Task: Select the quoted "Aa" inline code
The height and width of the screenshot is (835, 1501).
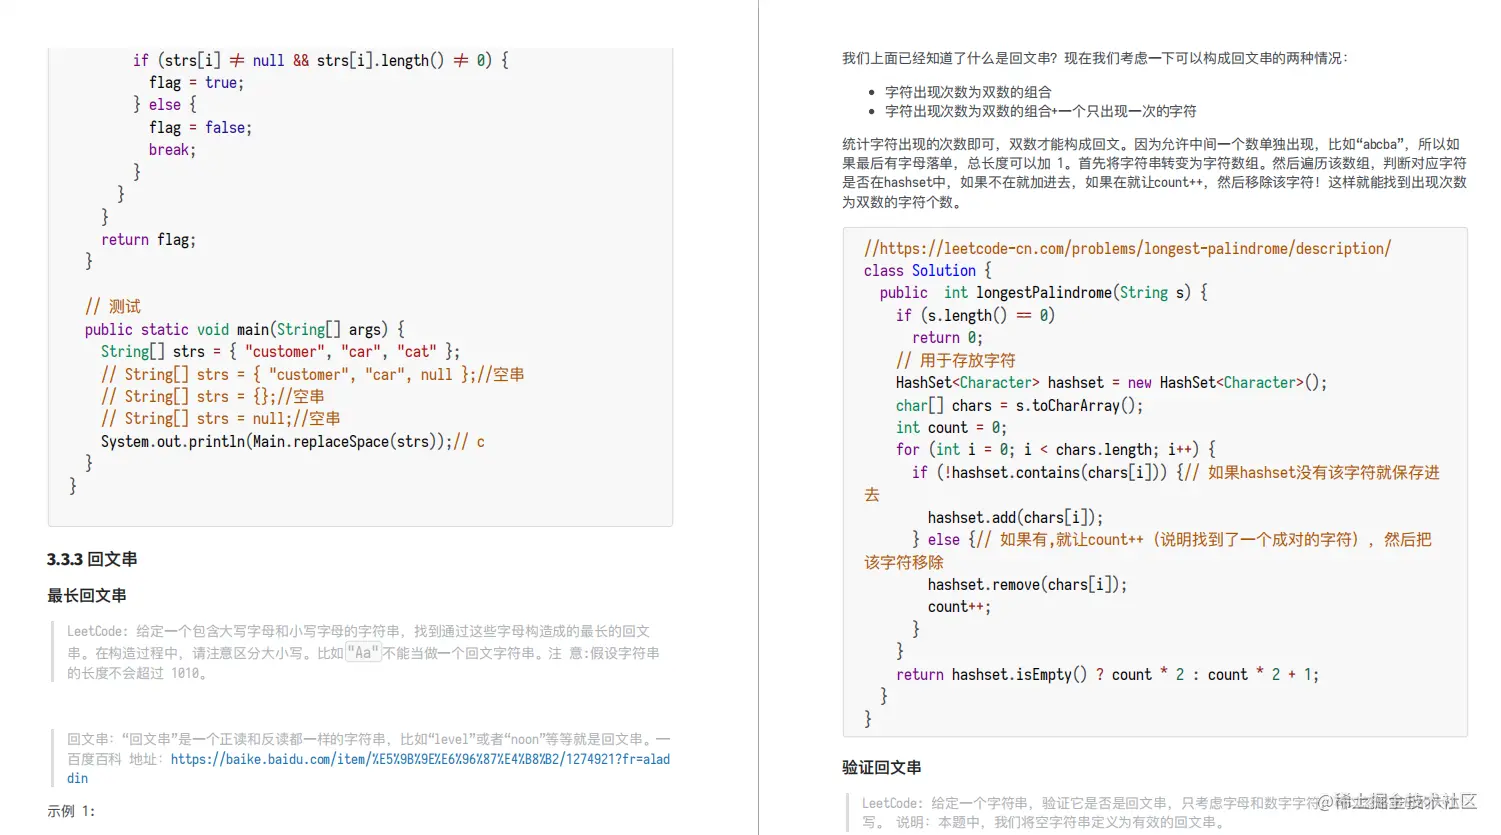Action: point(362,652)
